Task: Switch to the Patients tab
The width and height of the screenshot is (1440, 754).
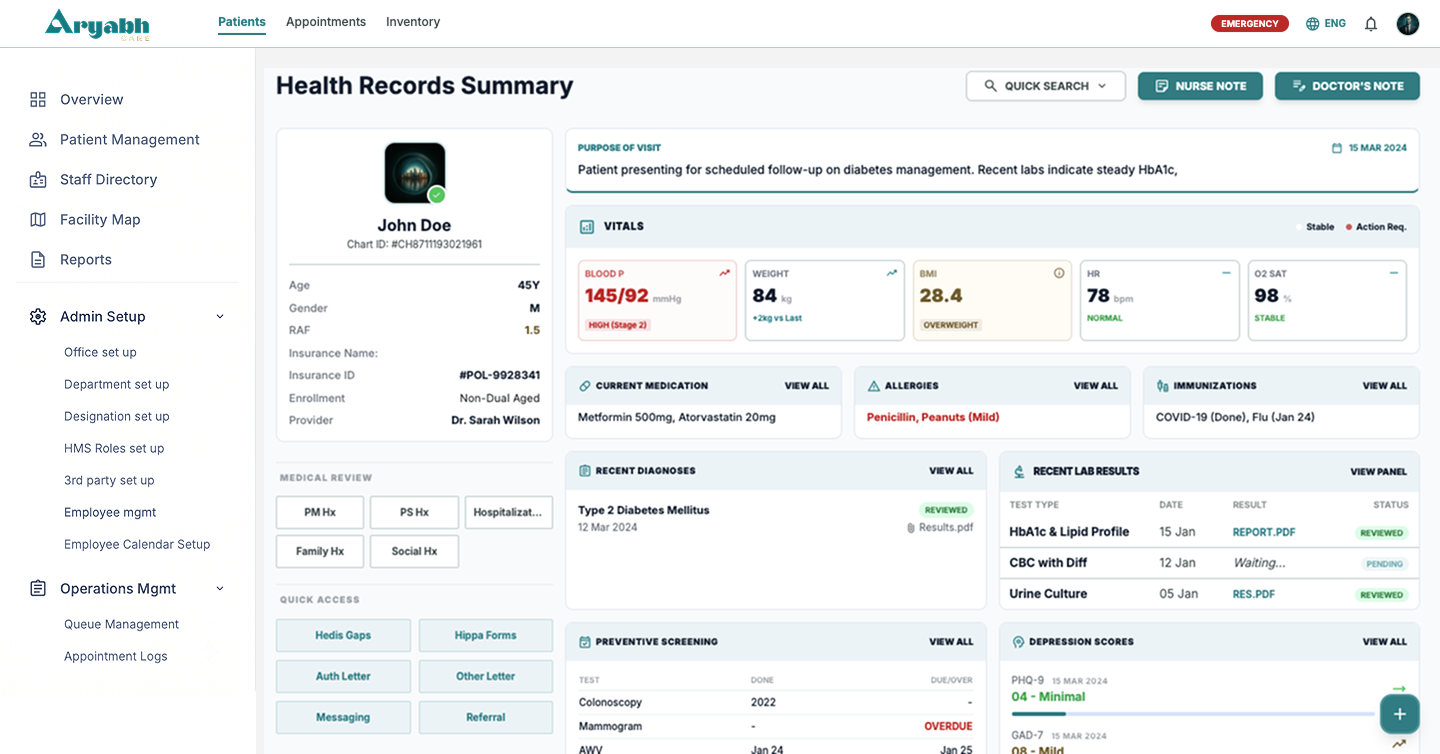Action: (242, 22)
